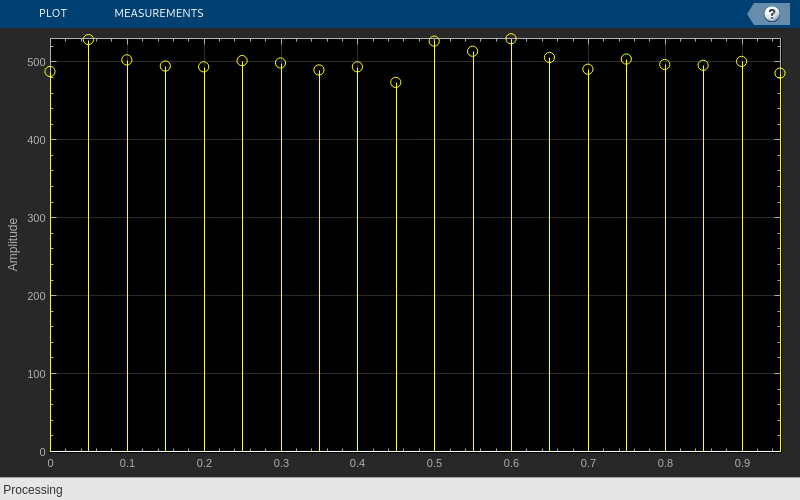
Task: Click the Amplitude y-axis label
Action: pos(13,244)
